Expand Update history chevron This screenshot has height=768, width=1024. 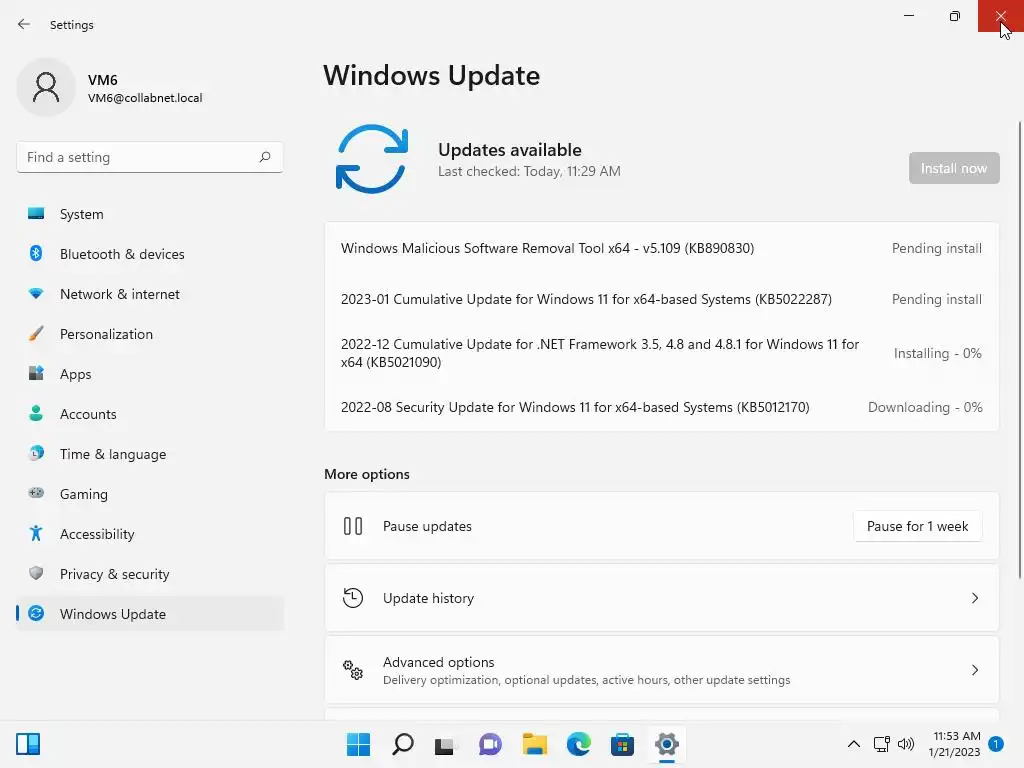pyautogui.click(x=974, y=598)
